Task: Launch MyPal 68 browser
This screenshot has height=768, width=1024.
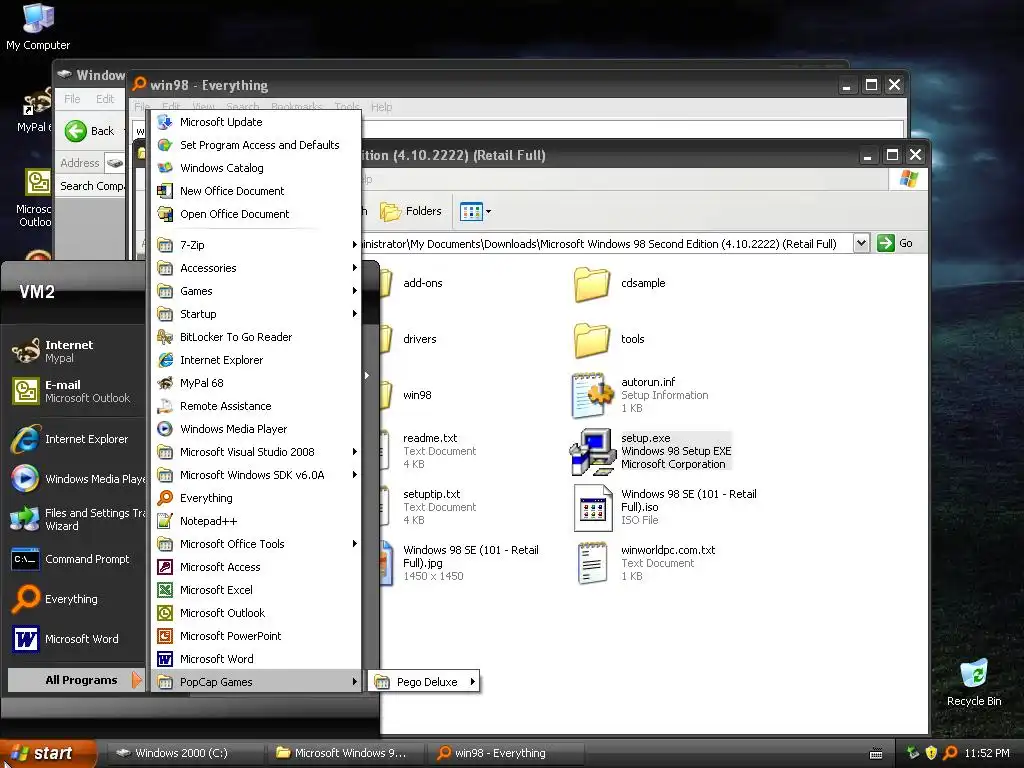Action: click(x=256, y=383)
